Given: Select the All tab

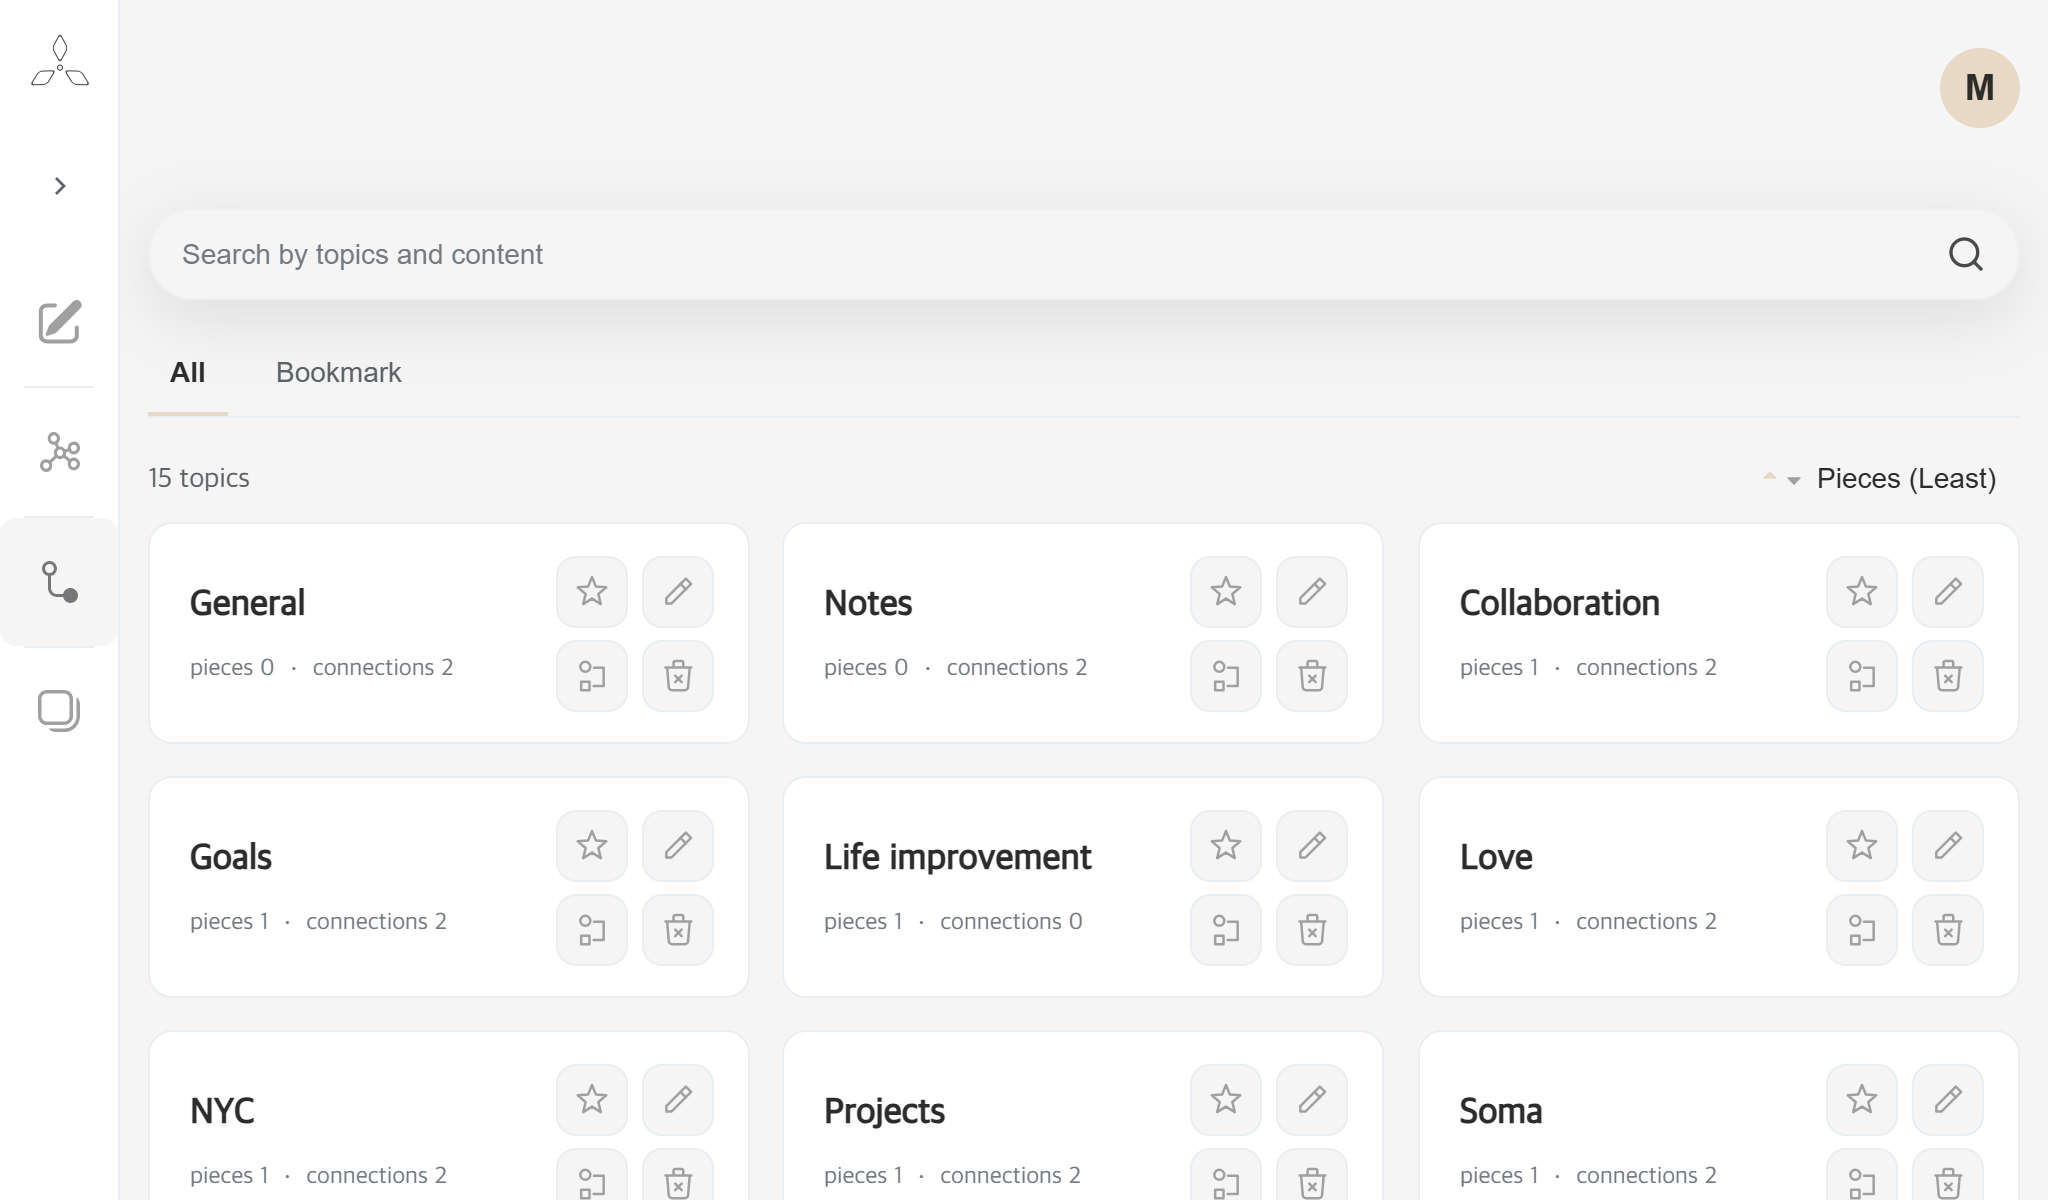Looking at the screenshot, I should pos(187,372).
